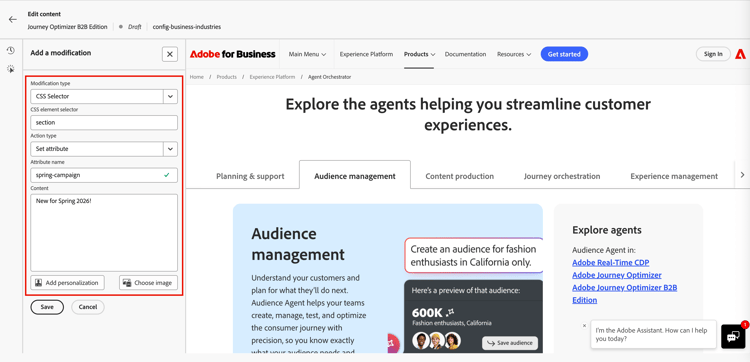This screenshot has width=750, height=362.
Task: Click the CSS element selector field
Action: tap(104, 122)
